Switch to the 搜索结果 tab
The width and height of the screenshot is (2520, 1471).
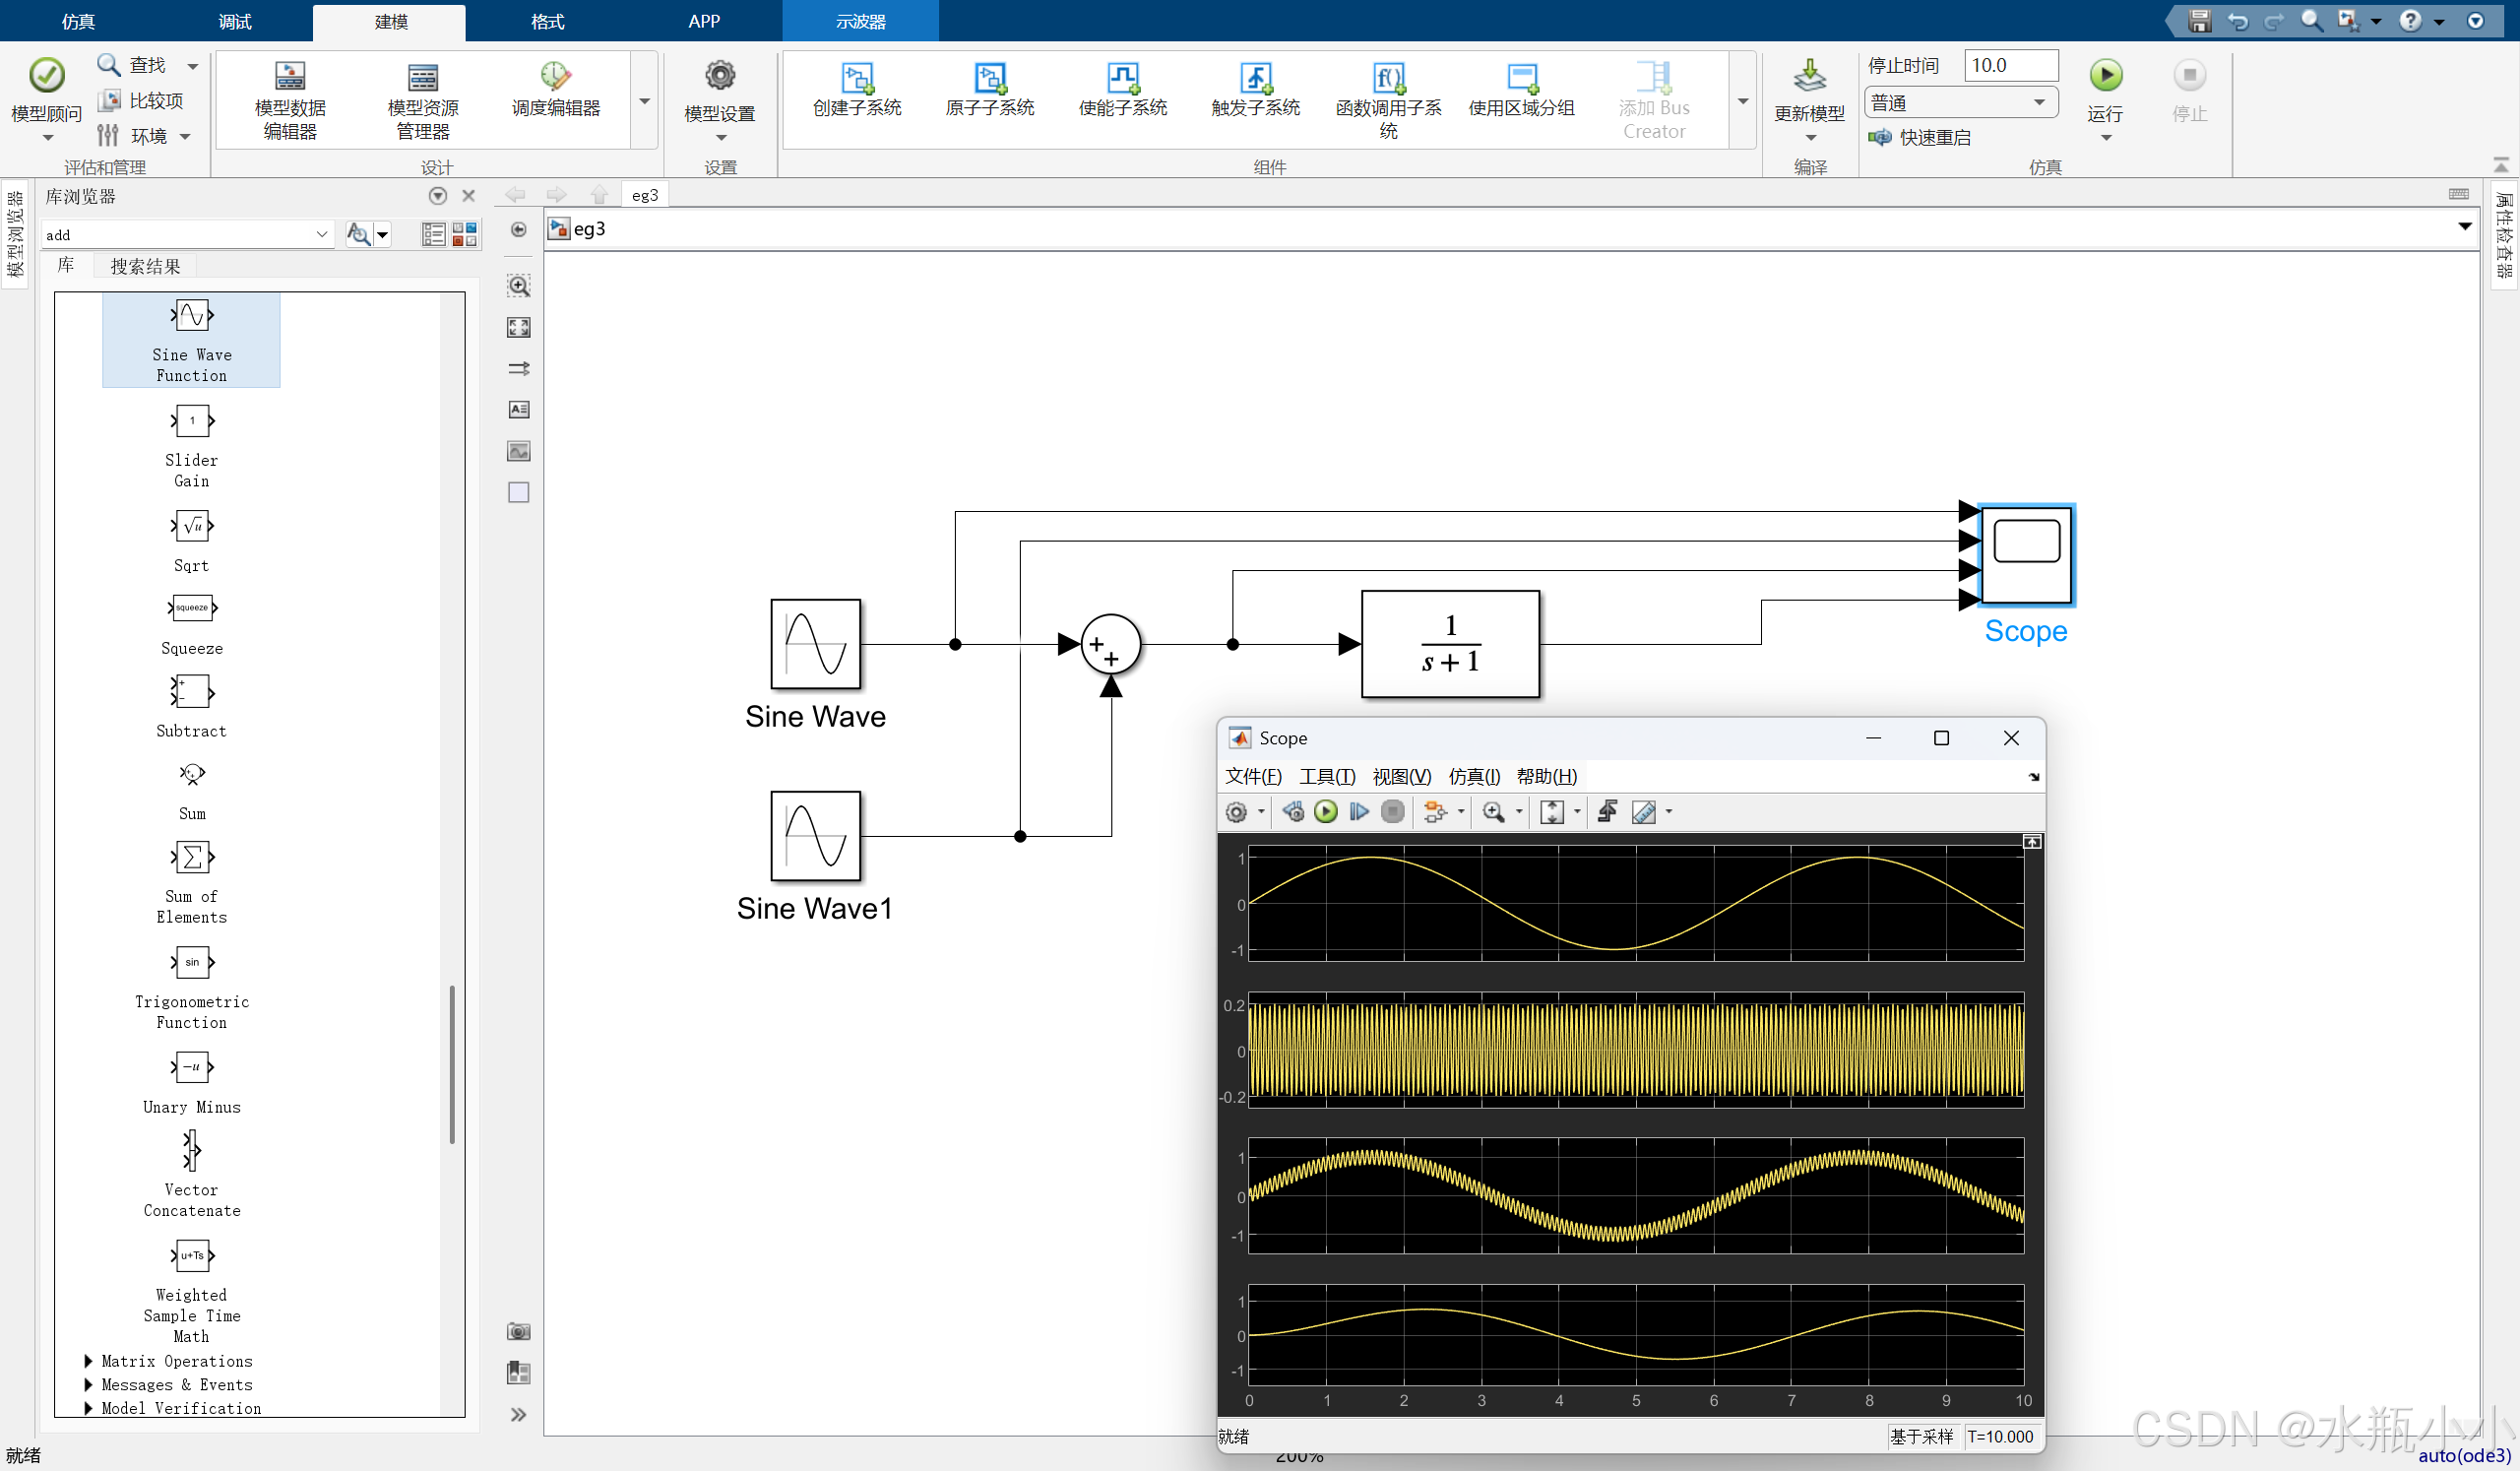(145, 266)
